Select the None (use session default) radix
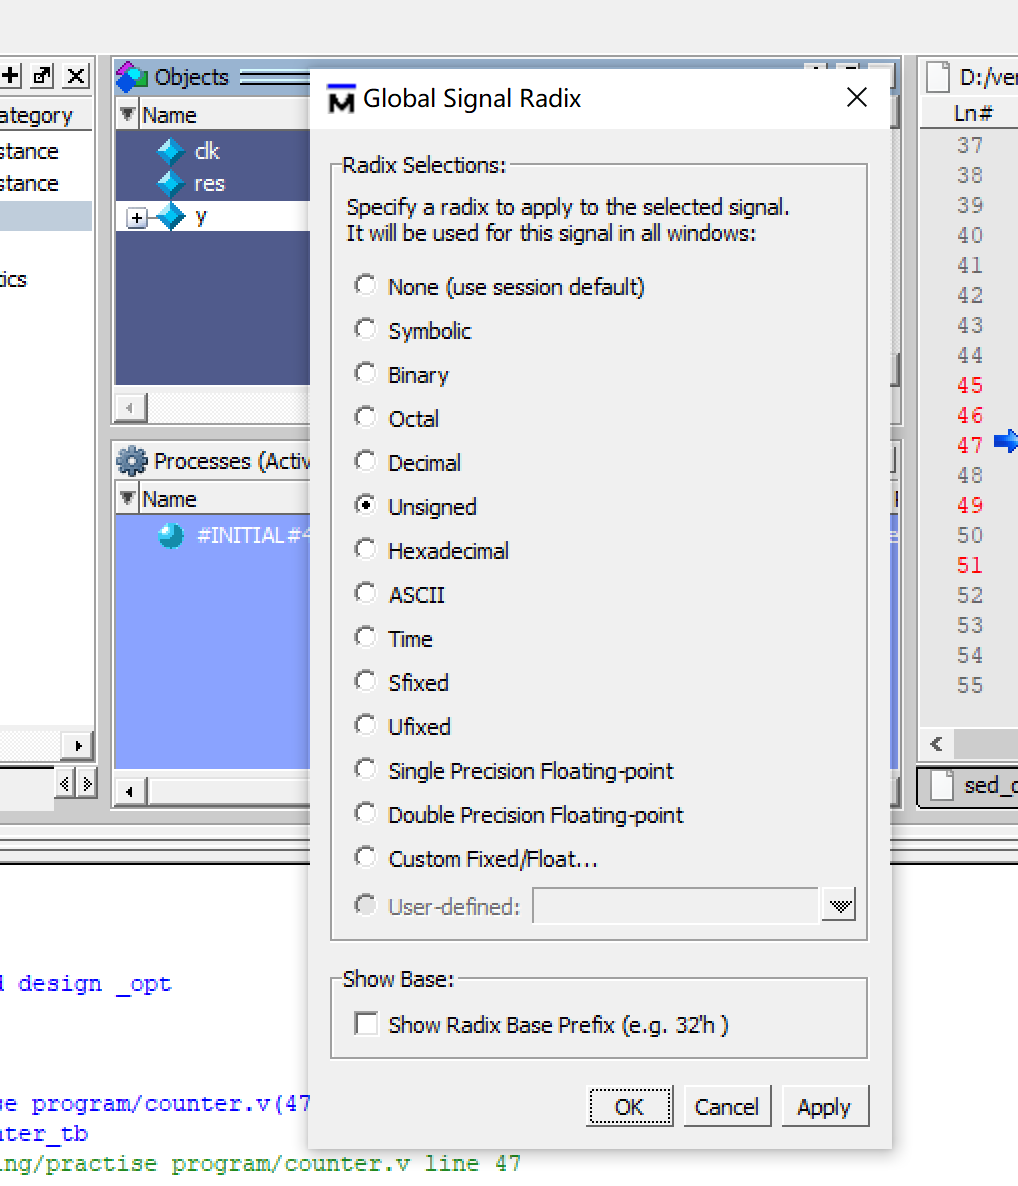1018x1186 pixels. pos(365,286)
